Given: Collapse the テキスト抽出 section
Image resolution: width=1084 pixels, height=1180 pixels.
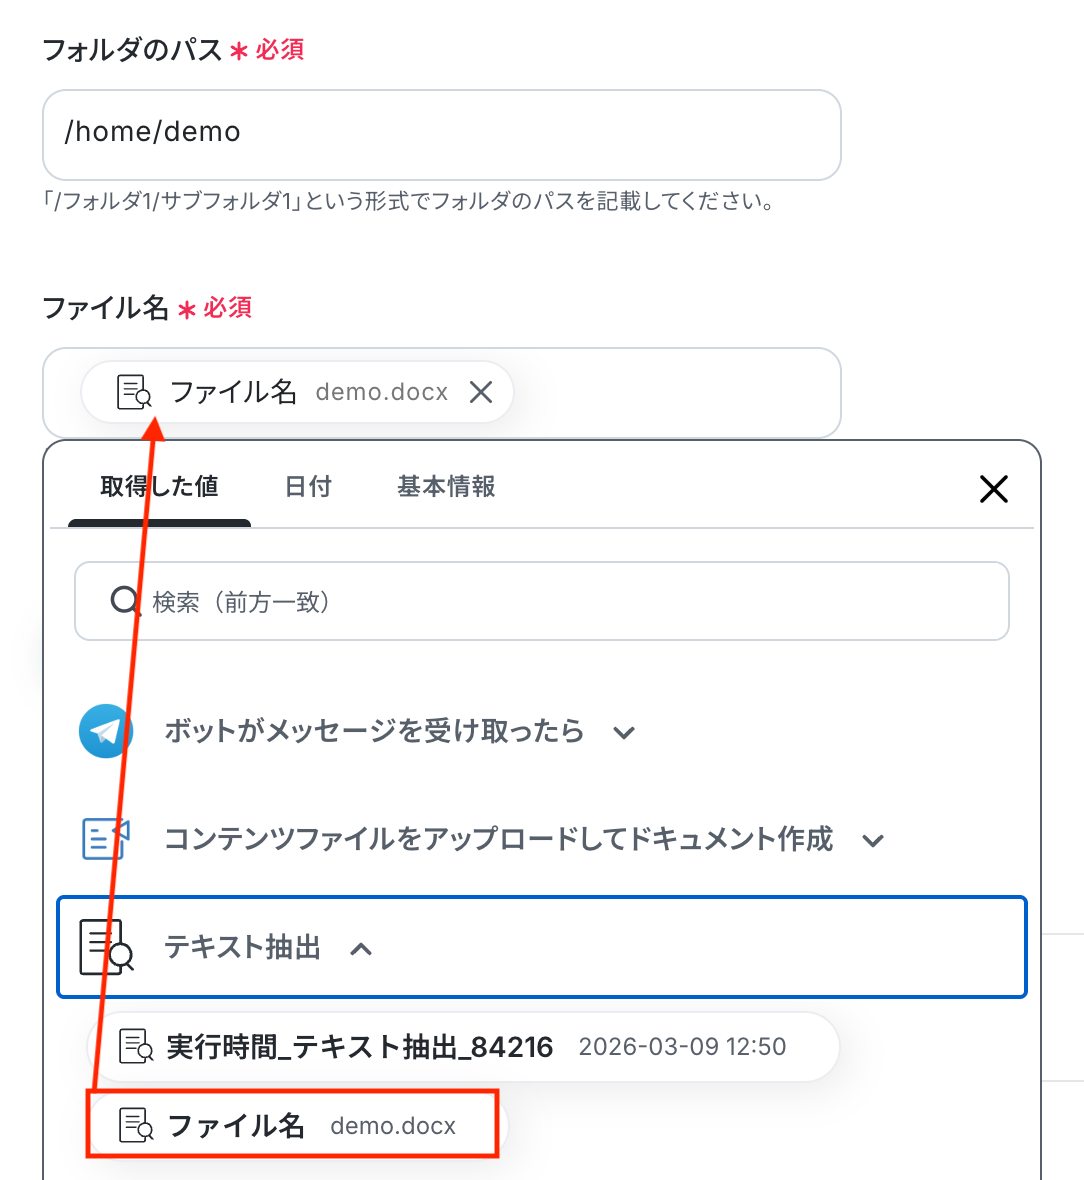Looking at the screenshot, I should coord(361,949).
